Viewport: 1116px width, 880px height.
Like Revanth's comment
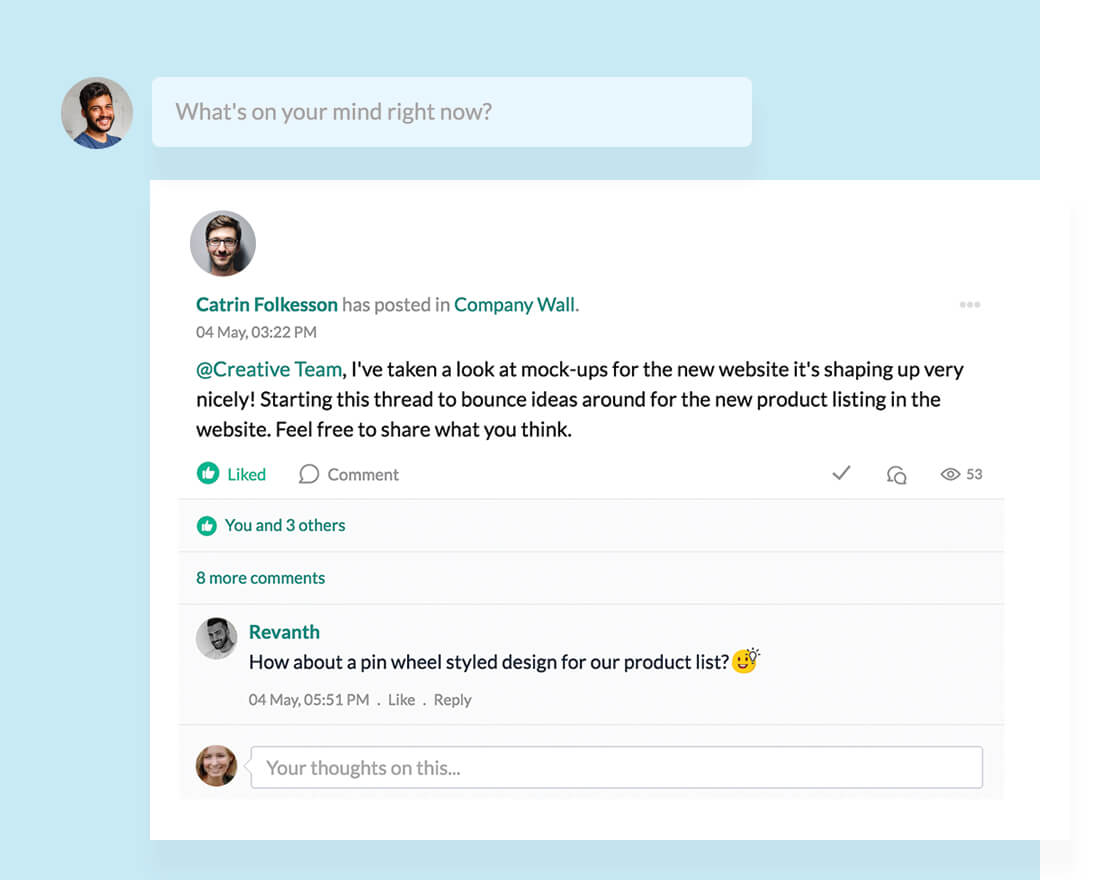(x=401, y=700)
